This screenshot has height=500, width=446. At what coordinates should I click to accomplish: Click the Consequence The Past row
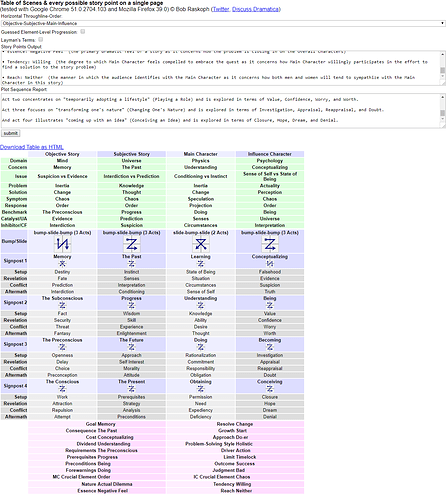[x=97, y=431]
